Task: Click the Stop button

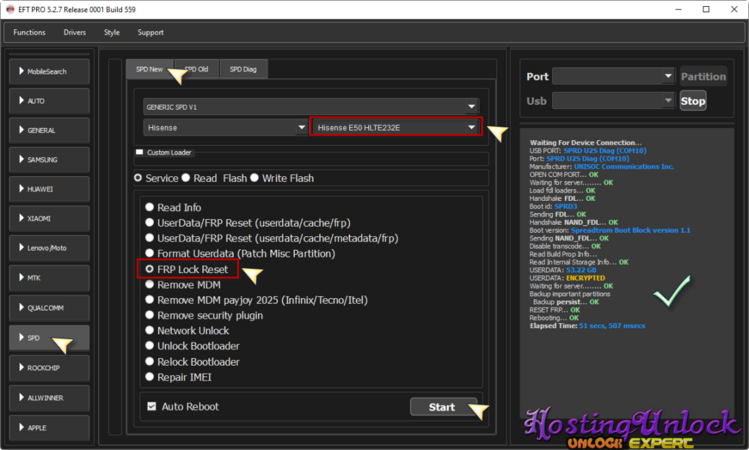Action: pyautogui.click(x=692, y=101)
